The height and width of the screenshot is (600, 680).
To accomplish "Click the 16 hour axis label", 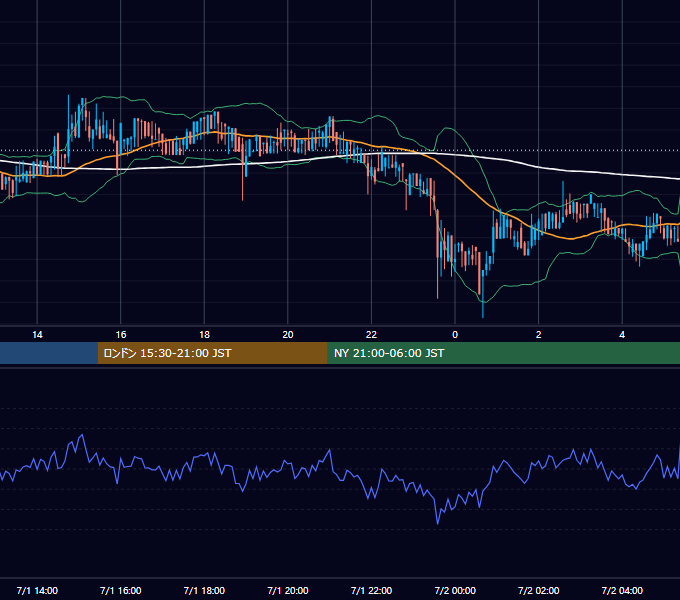I will tap(121, 335).
